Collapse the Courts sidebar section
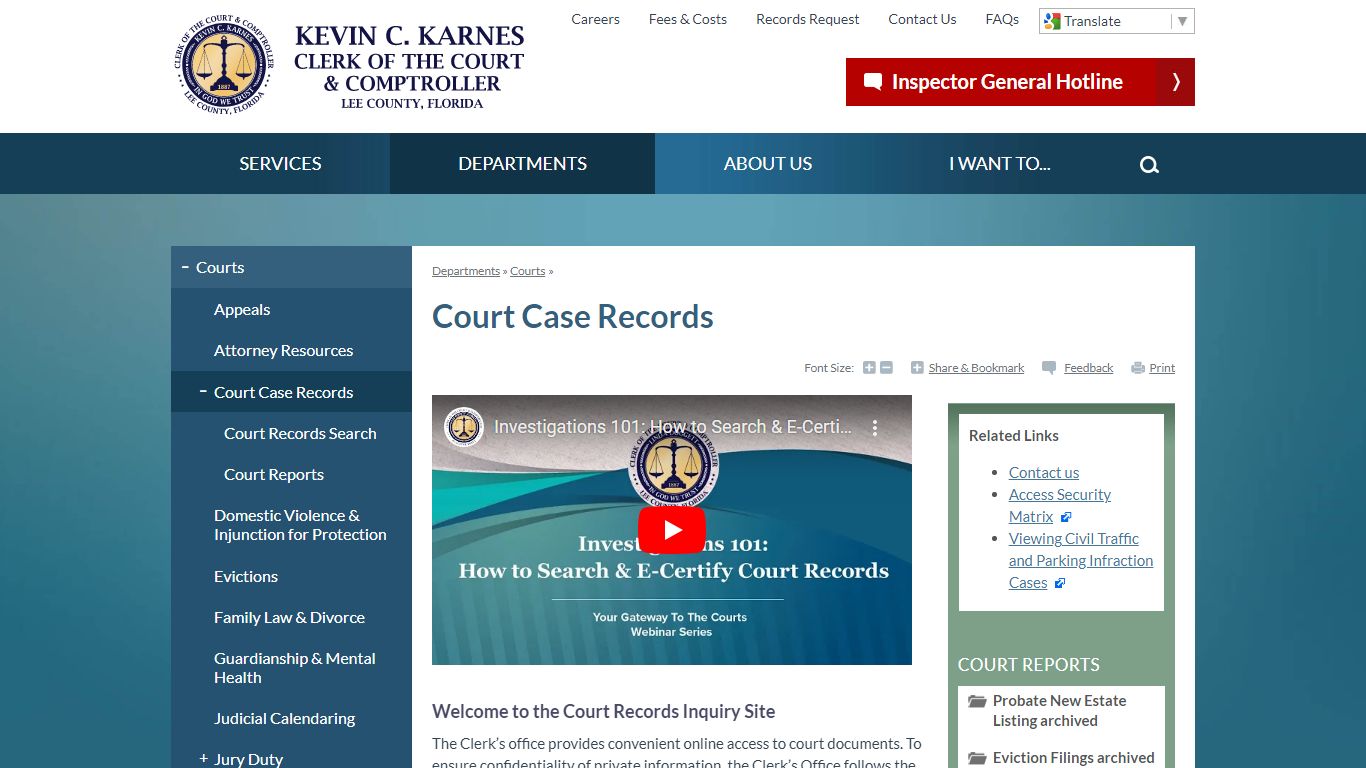Viewport: 1366px width, 768px height. (185, 267)
